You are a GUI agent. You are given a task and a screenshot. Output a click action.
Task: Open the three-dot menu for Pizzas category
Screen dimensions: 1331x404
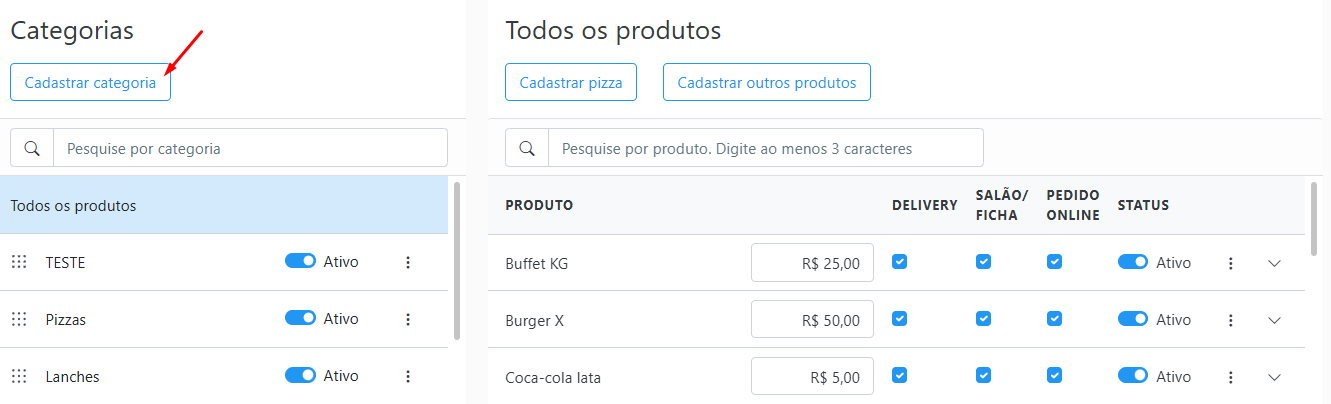pyautogui.click(x=408, y=319)
